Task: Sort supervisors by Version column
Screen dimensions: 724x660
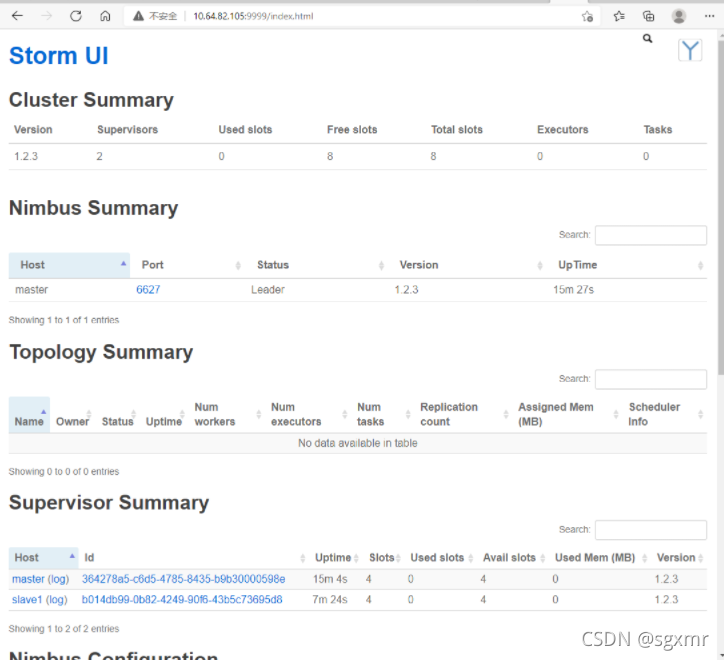Action: point(679,558)
